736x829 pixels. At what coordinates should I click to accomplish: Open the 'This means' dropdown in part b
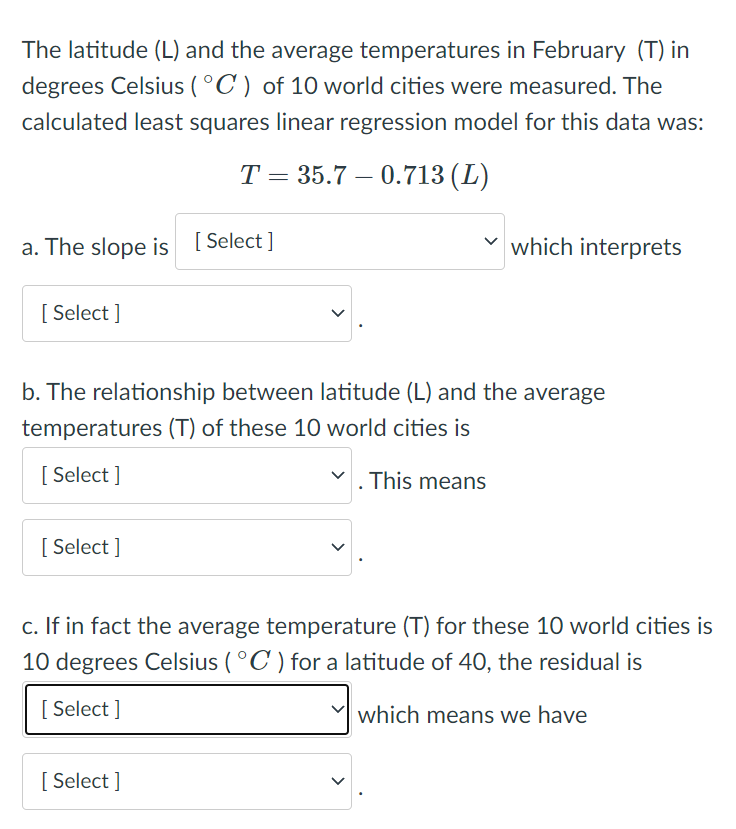(x=186, y=547)
